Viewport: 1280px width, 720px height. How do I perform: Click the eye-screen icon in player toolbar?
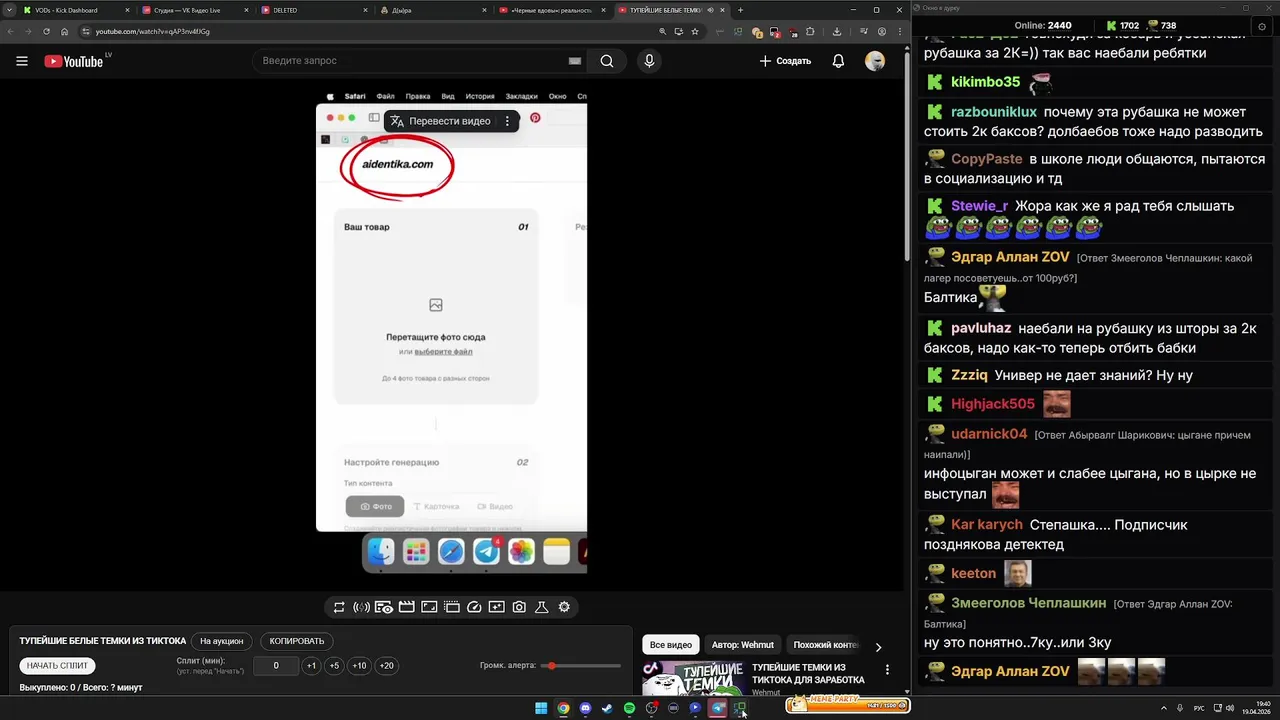(384, 607)
